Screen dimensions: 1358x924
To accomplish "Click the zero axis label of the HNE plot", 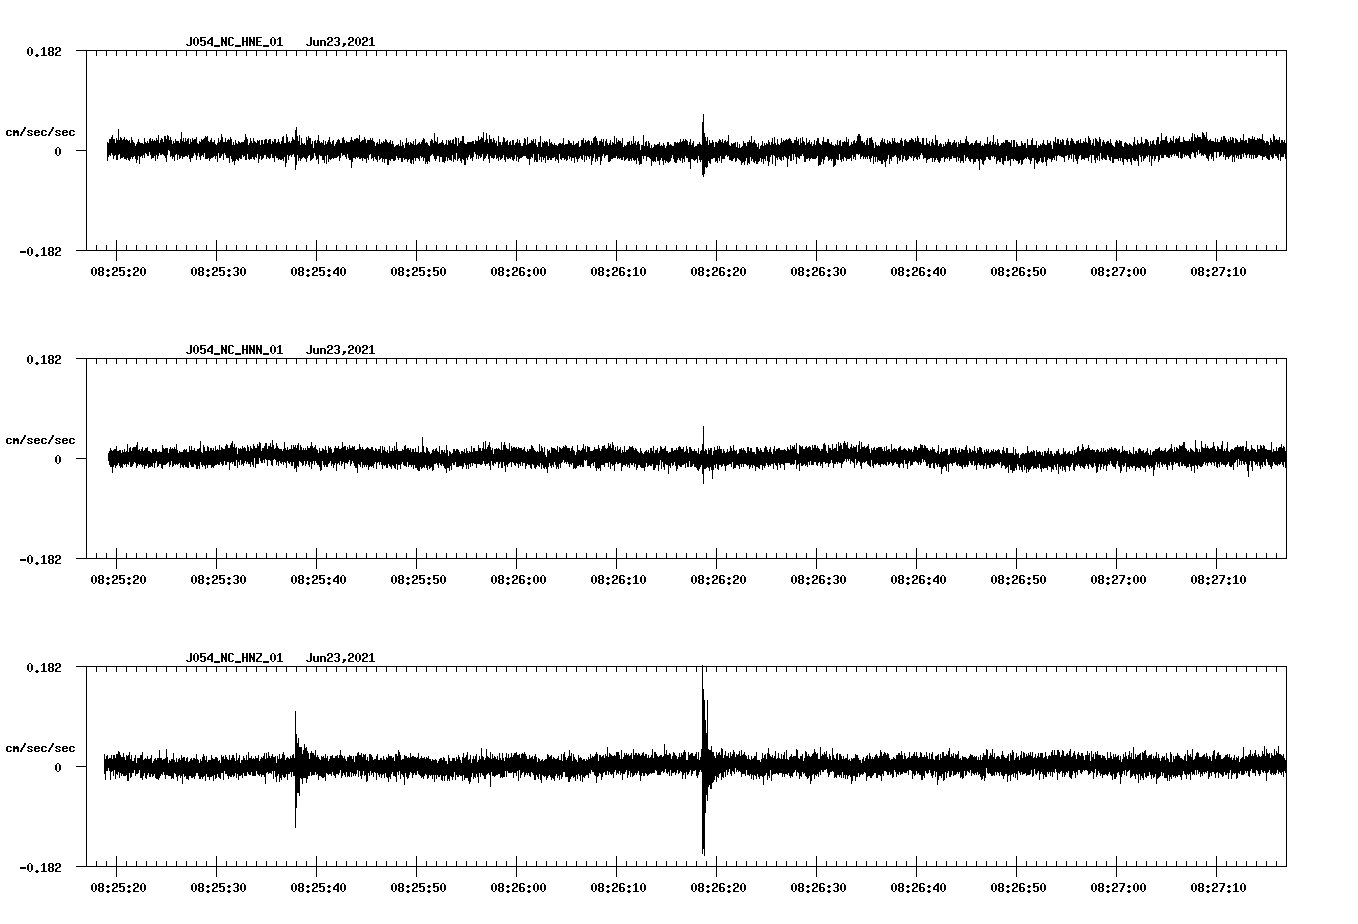I will (x=58, y=151).
